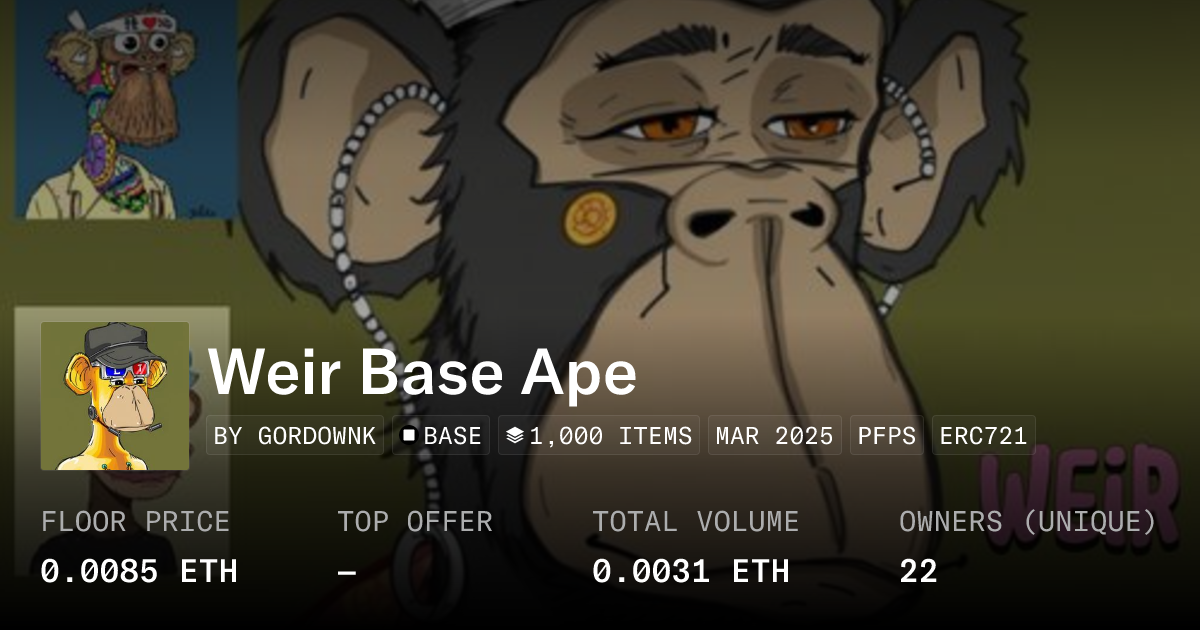Click the Weir Base Ape collection avatar
The height and width of the screenshot is (630, 1200).
(115, 396)
